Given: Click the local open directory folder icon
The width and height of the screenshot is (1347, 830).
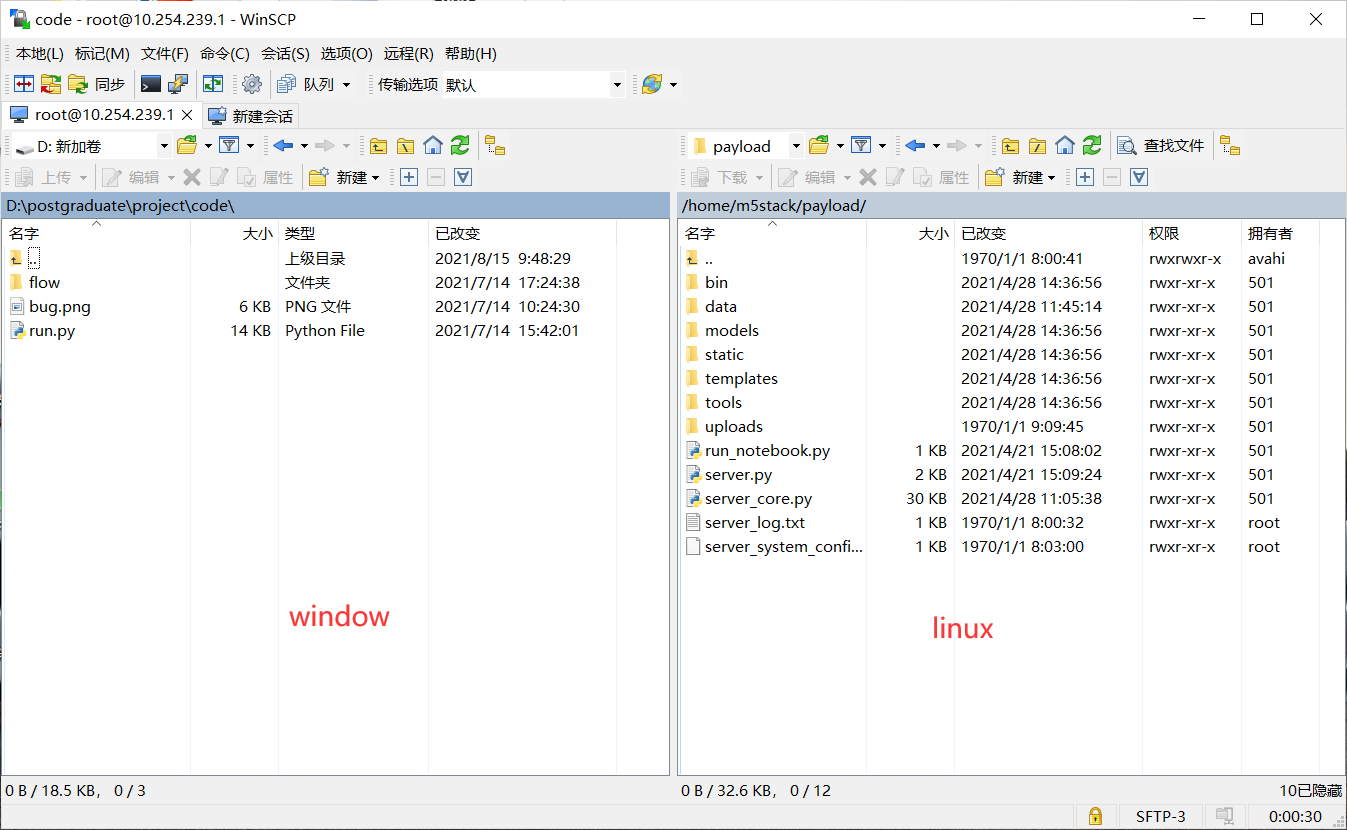Looking at the screenshot, I should 186,146.
